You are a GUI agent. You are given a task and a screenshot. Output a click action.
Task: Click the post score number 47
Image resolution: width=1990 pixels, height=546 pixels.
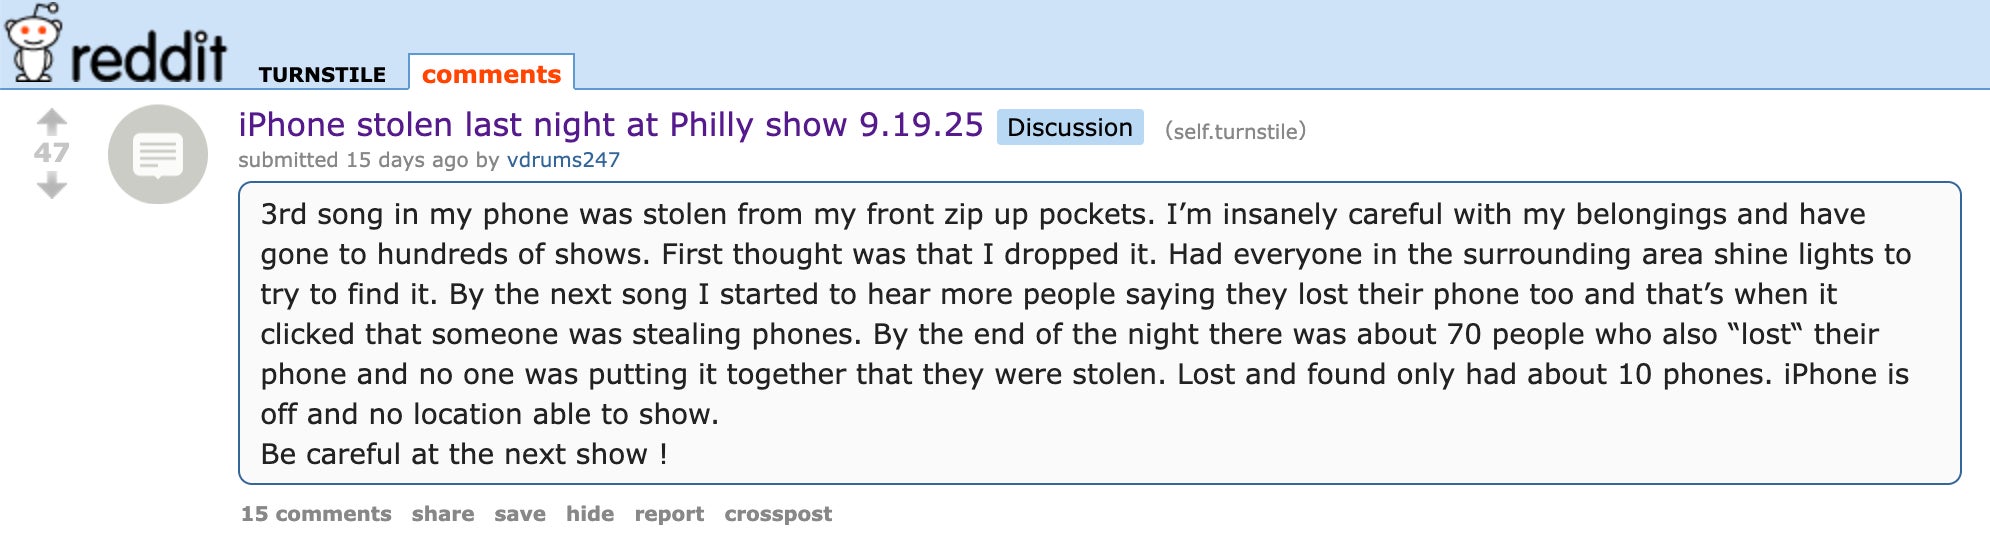pyautogui.click(x=52, y=153)
